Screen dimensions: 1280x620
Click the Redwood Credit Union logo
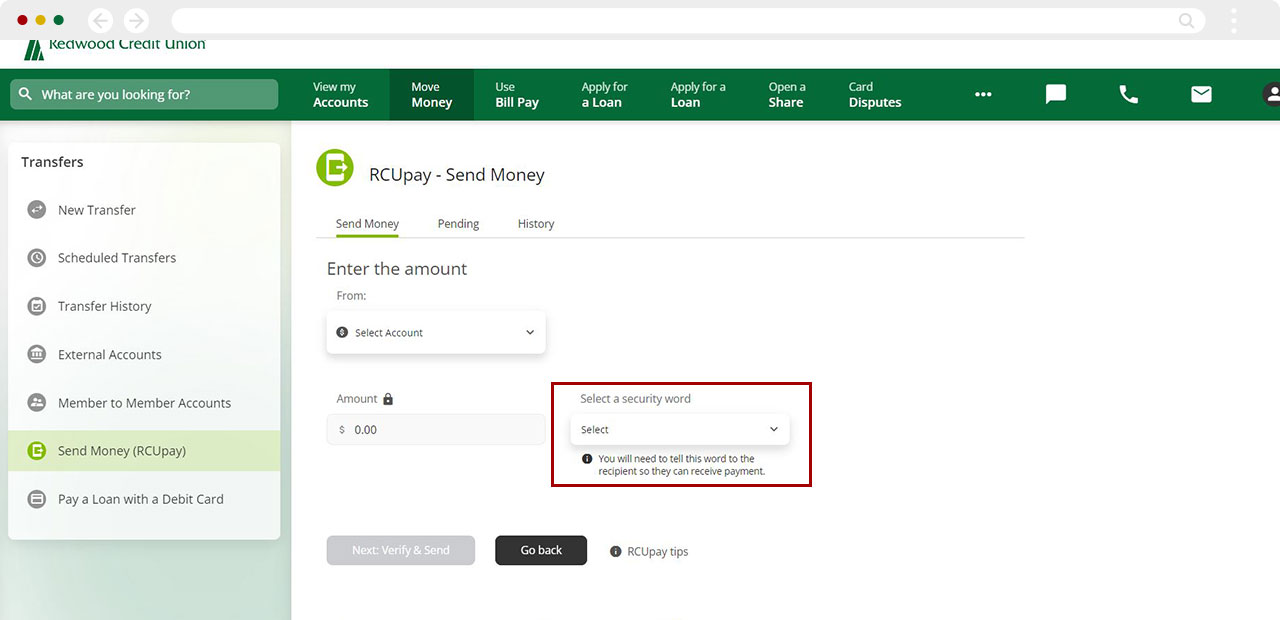click(114, 48)
